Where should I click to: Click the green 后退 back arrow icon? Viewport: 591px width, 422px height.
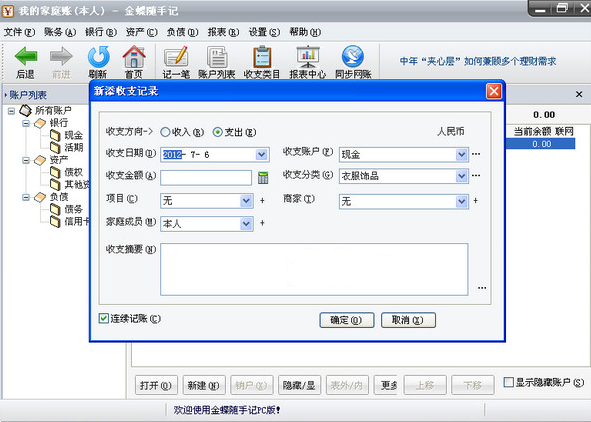[x=26, y=57]
